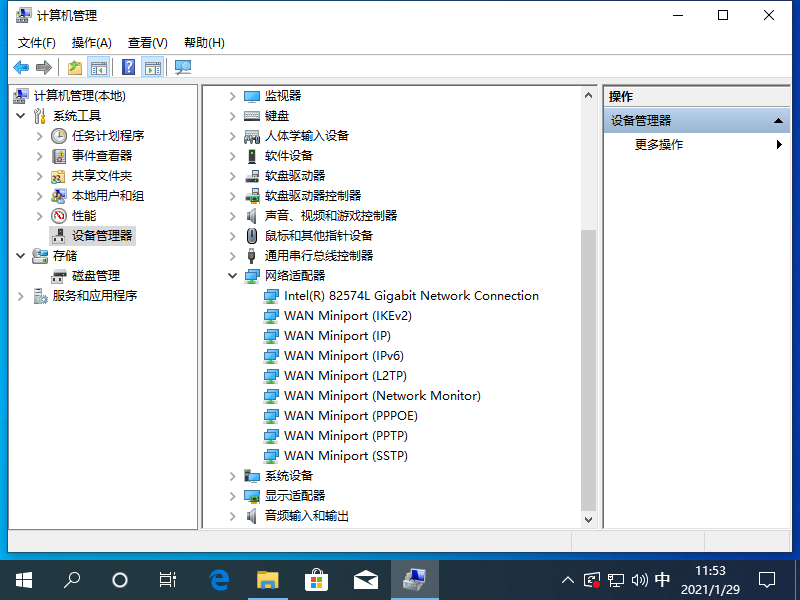
Task: Open Microsoft Edge from the taskbar
Action: click(219, 580)
